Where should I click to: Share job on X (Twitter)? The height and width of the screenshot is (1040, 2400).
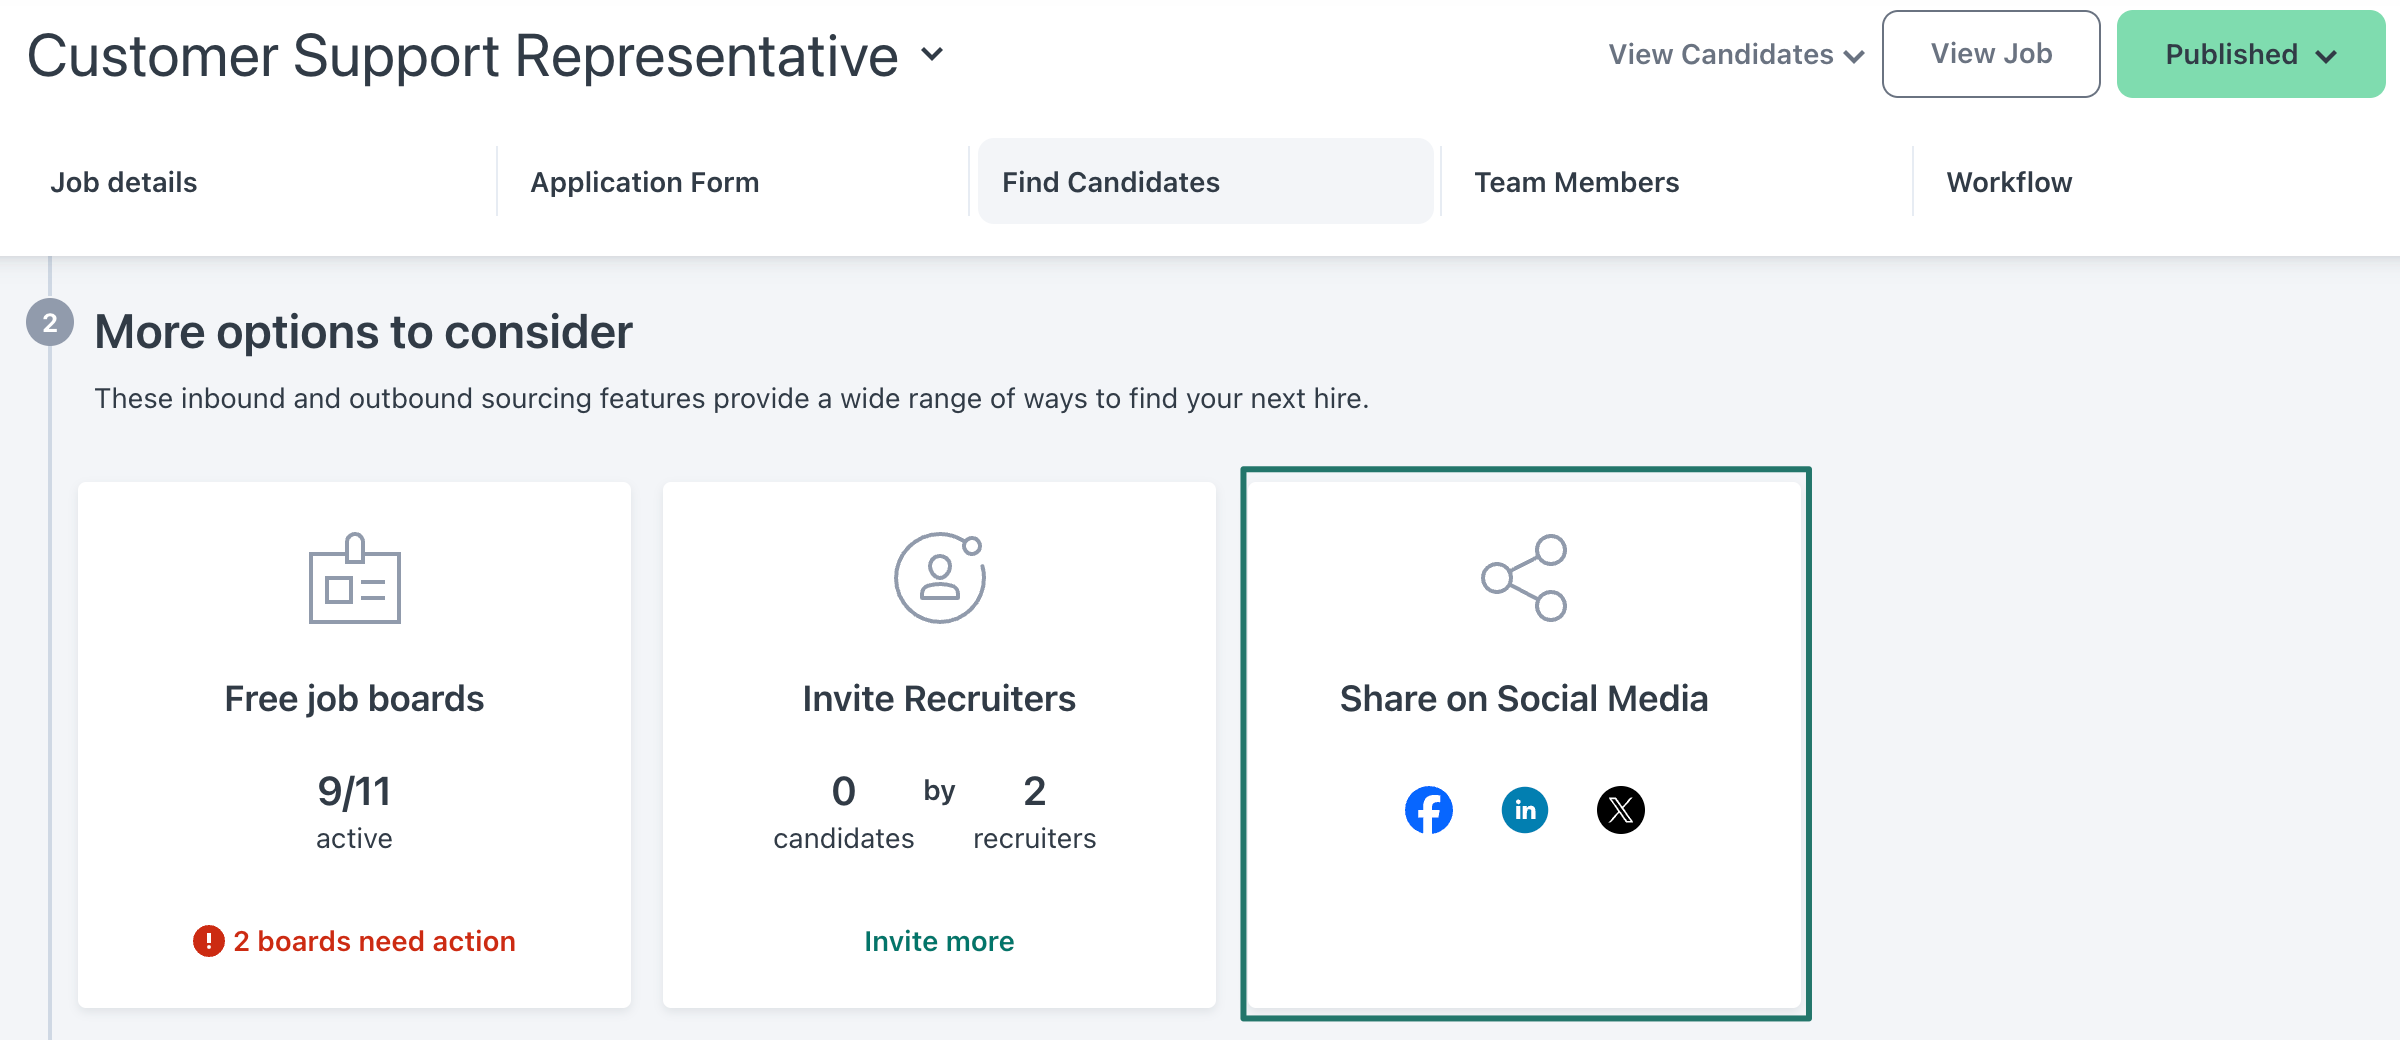pyautogui.click(x=1620, y=810)
